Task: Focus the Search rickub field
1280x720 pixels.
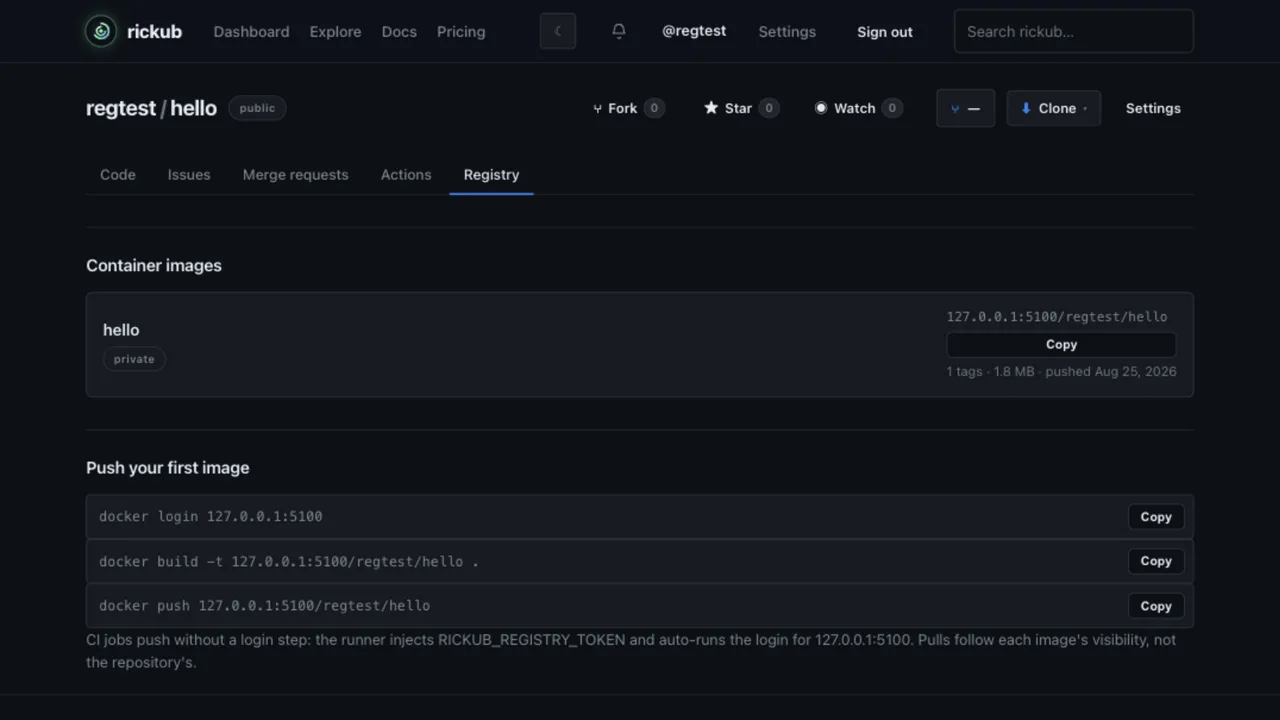Action: [x=1074, y=31]
